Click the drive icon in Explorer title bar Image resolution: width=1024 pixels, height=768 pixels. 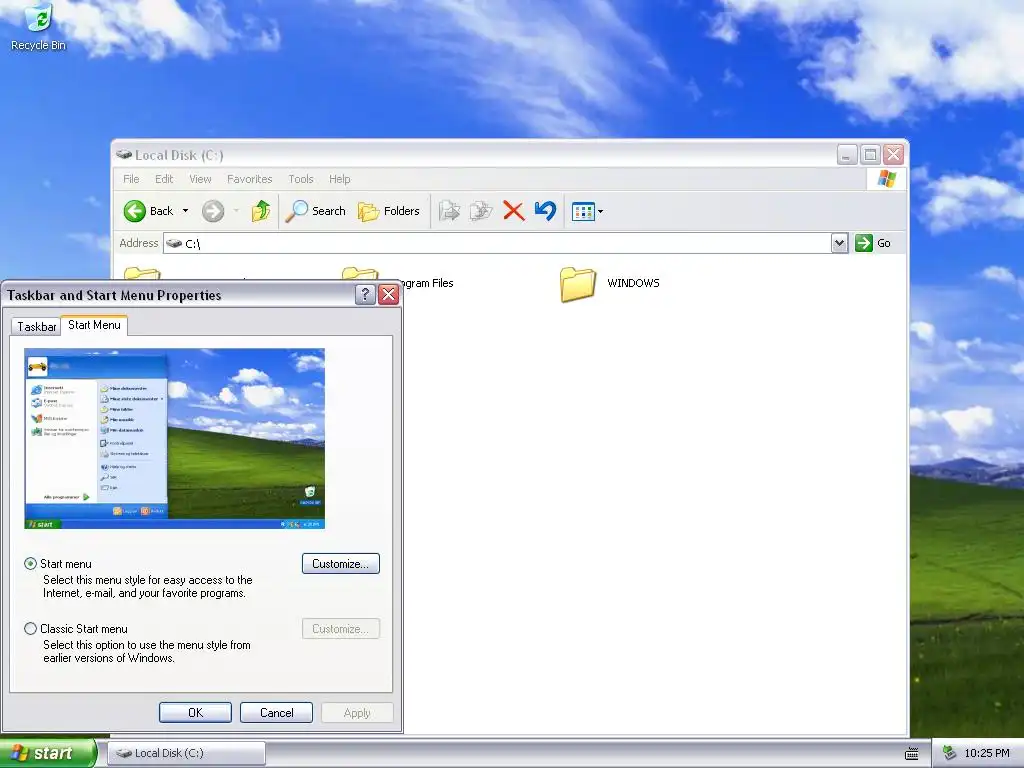[x=124, y=155]
